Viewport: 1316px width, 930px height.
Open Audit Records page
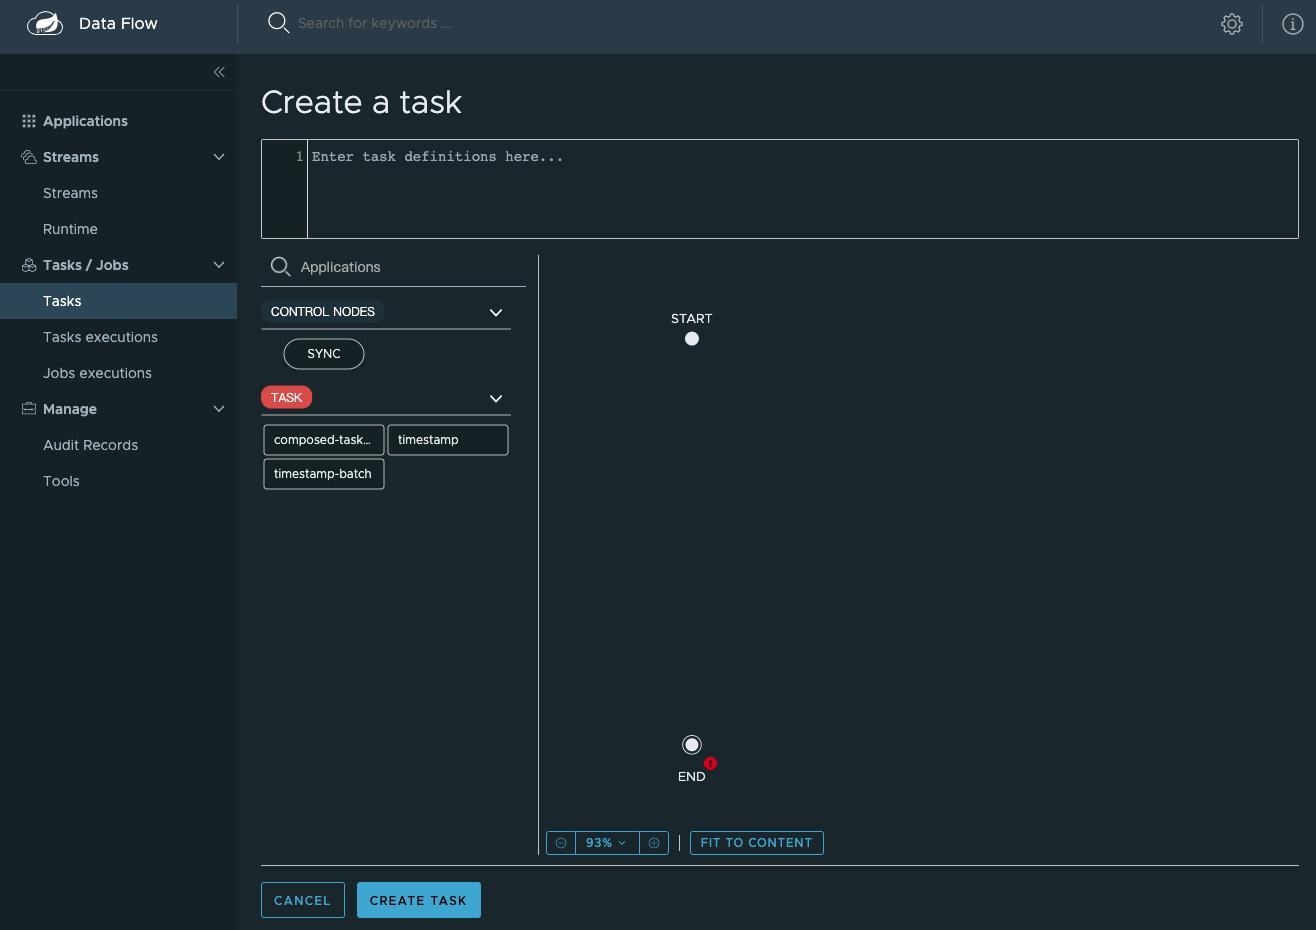tap(90, 445)
